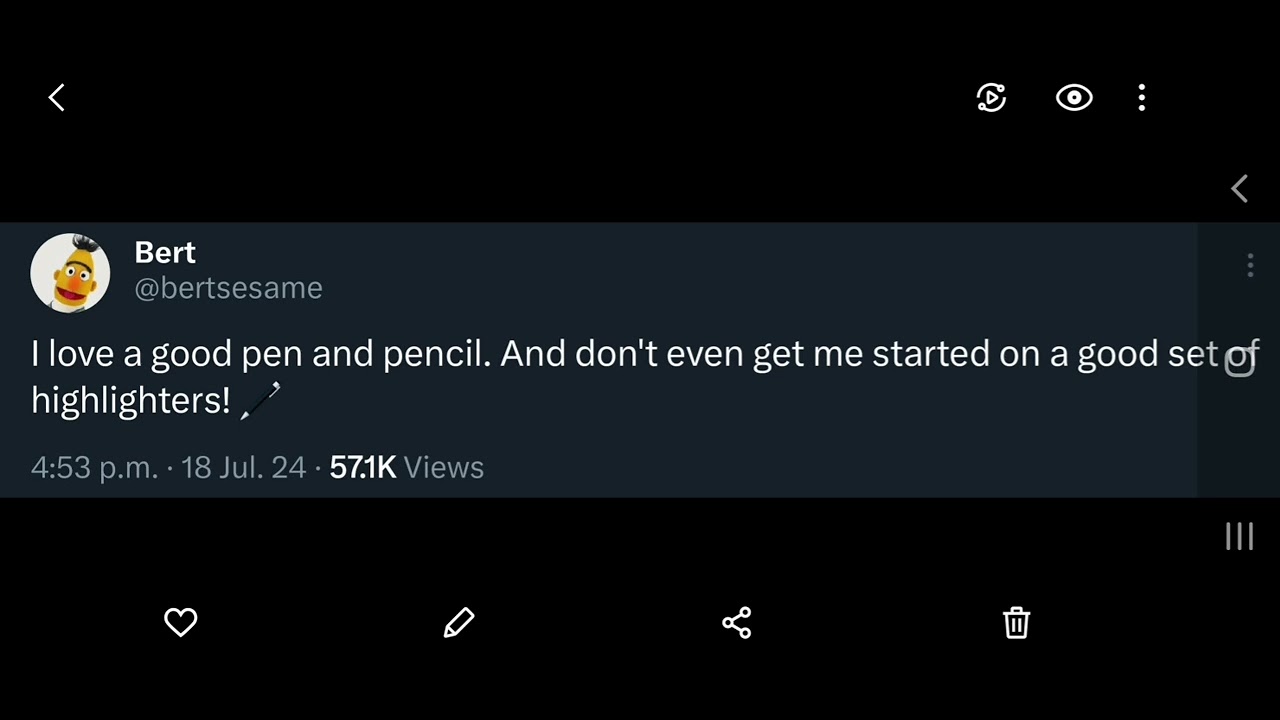Expand the side panel chevron handle

[x=1240, y=188]
